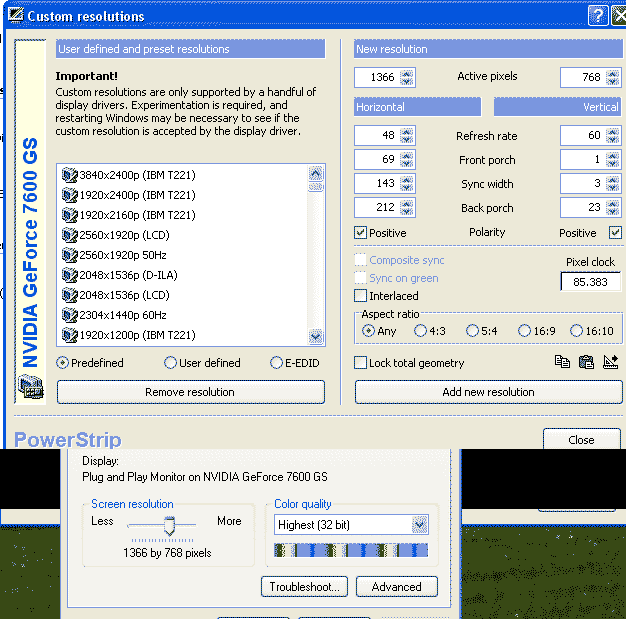Click the resolution list scroll down arrow
The width and height of the screenshot is (626, 619).
point(316,337)
